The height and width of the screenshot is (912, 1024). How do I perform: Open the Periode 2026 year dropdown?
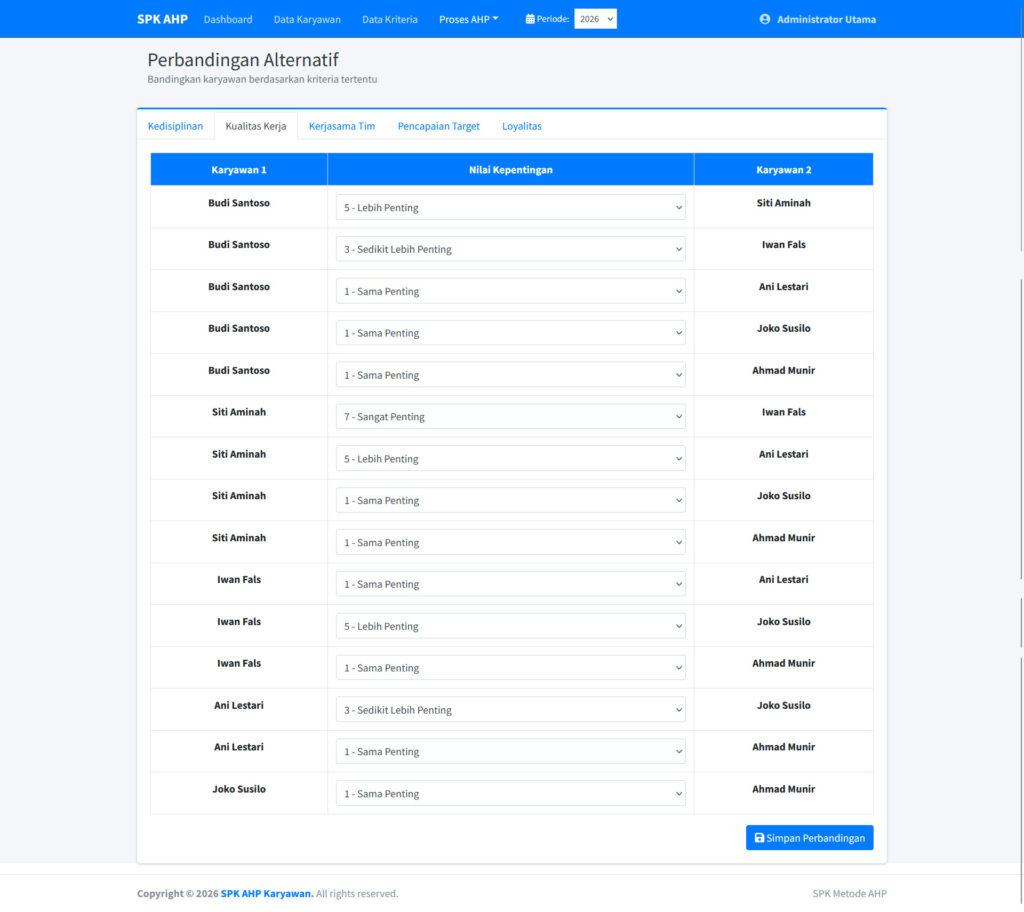coord(595,19)
